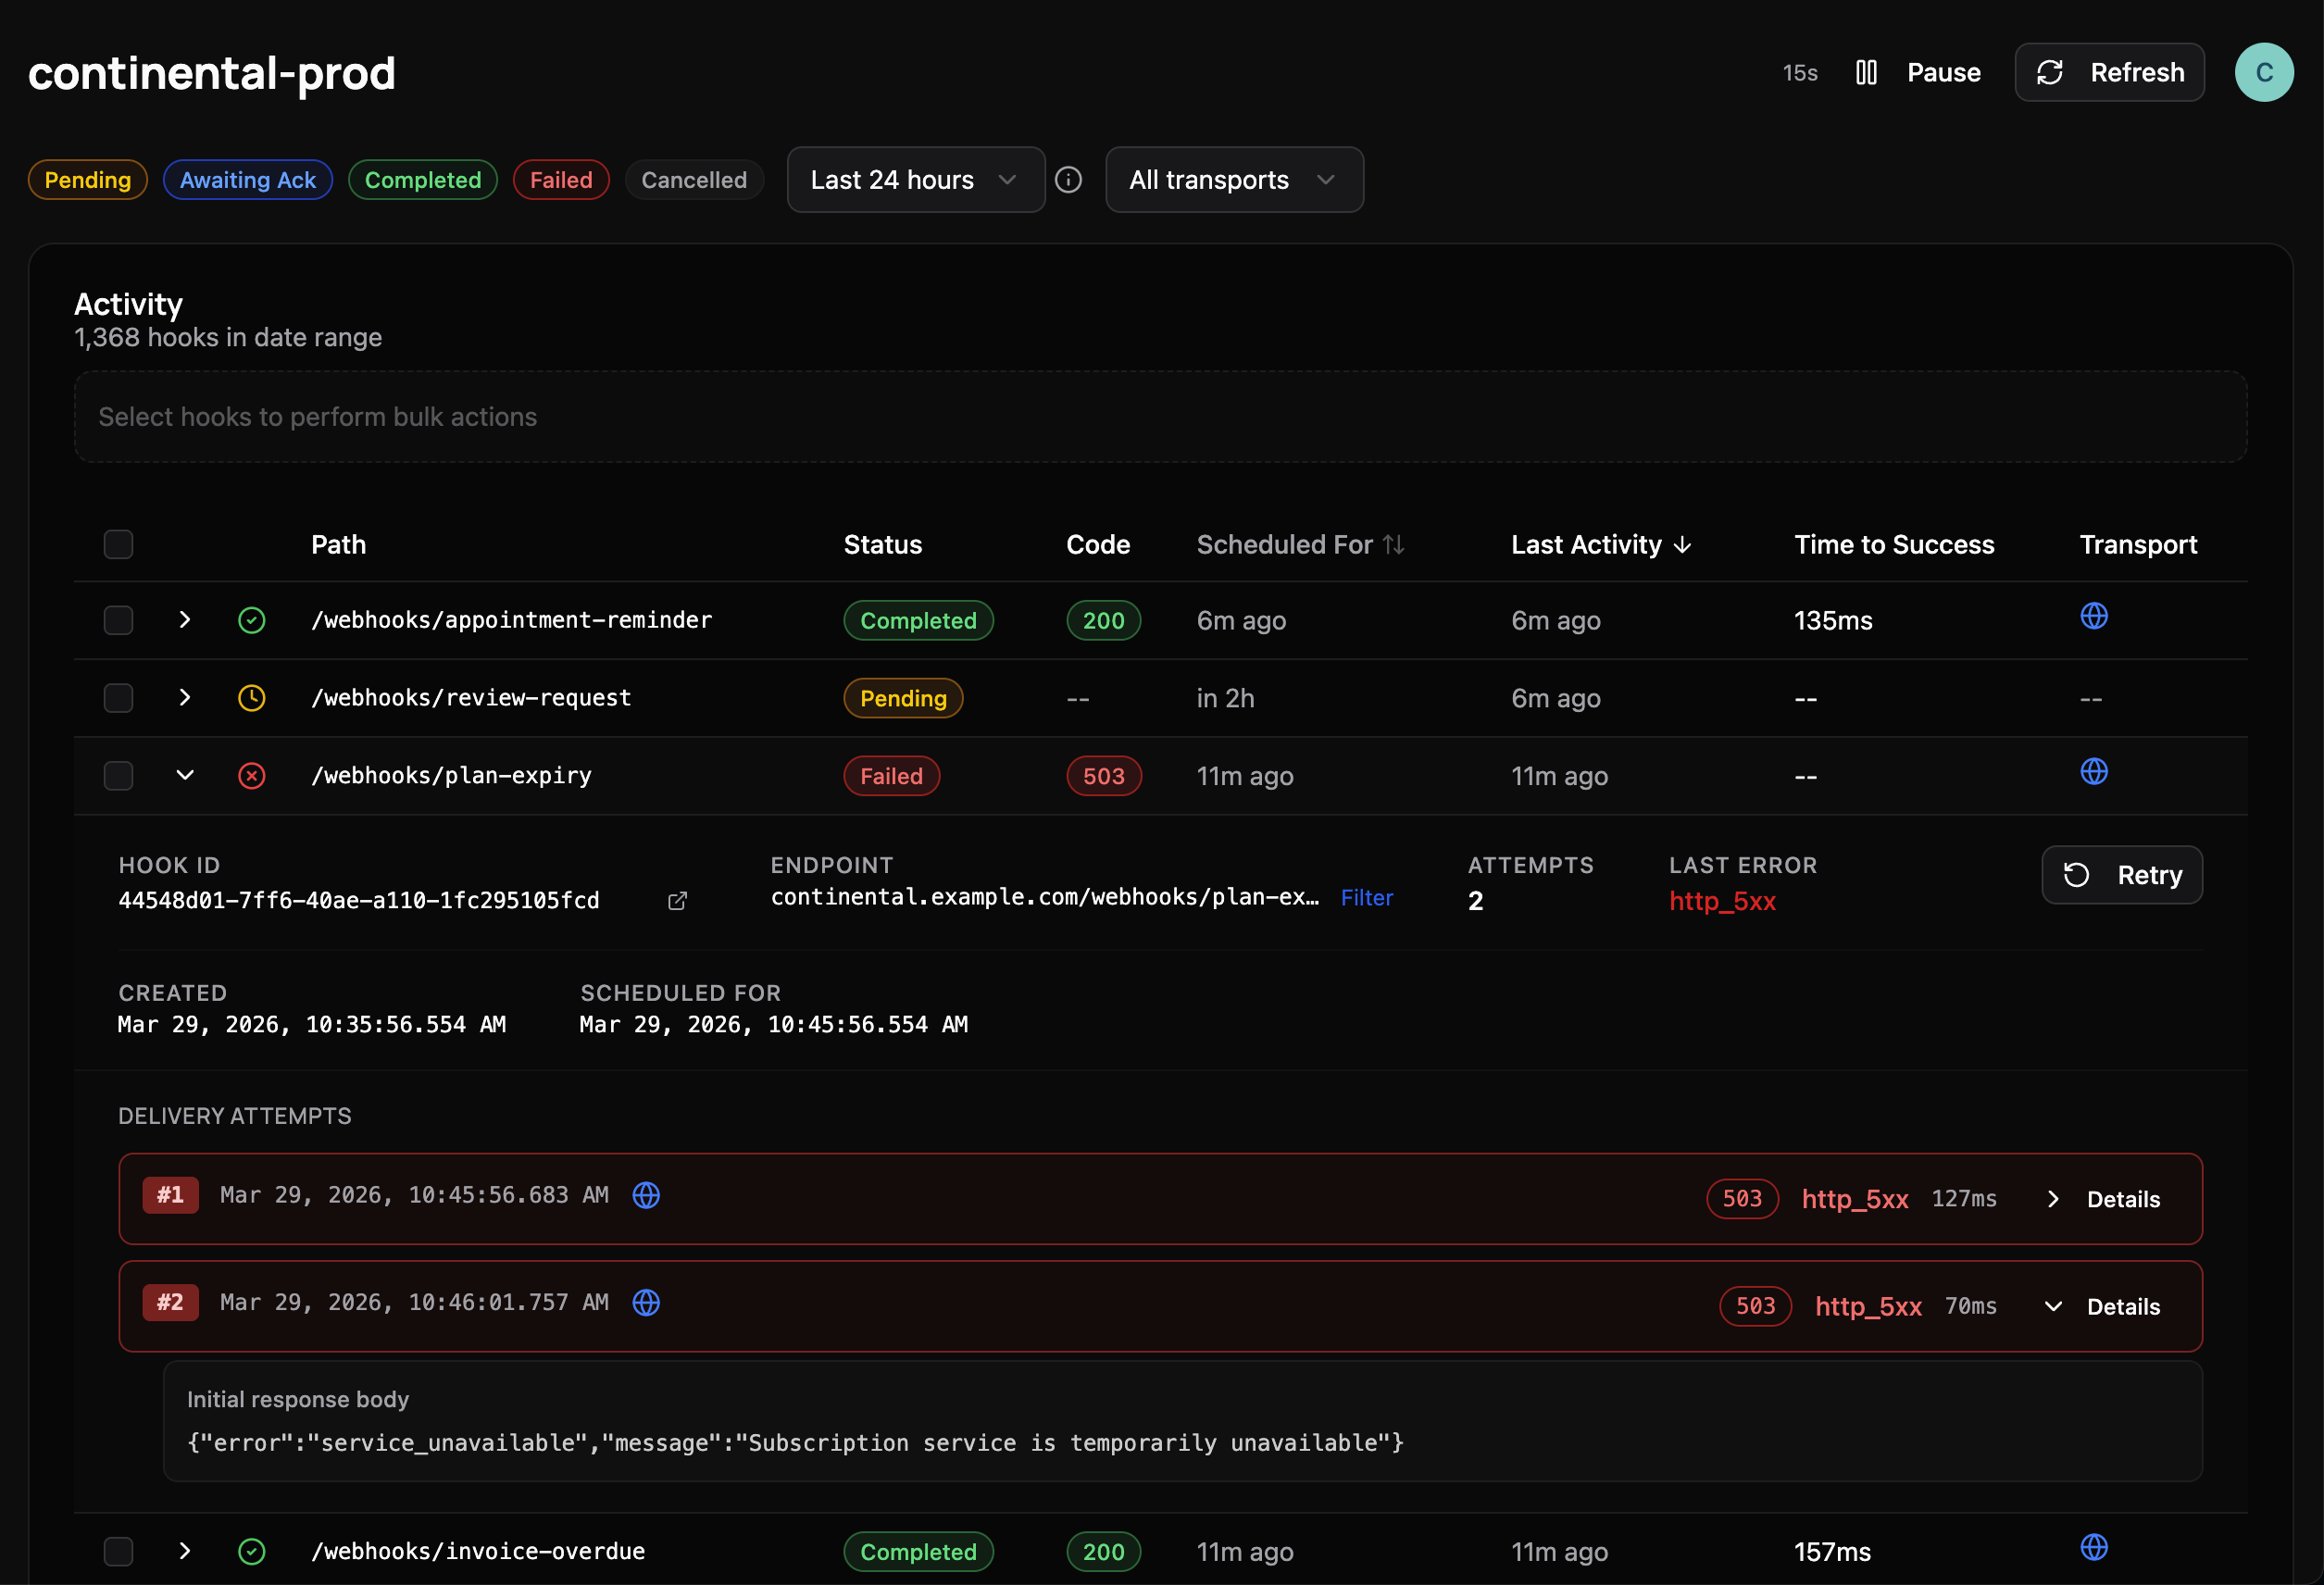Click the globe transport icon on appointment-reminder row
The width and height of the screenshot is (2324, 1585).
2095,616
